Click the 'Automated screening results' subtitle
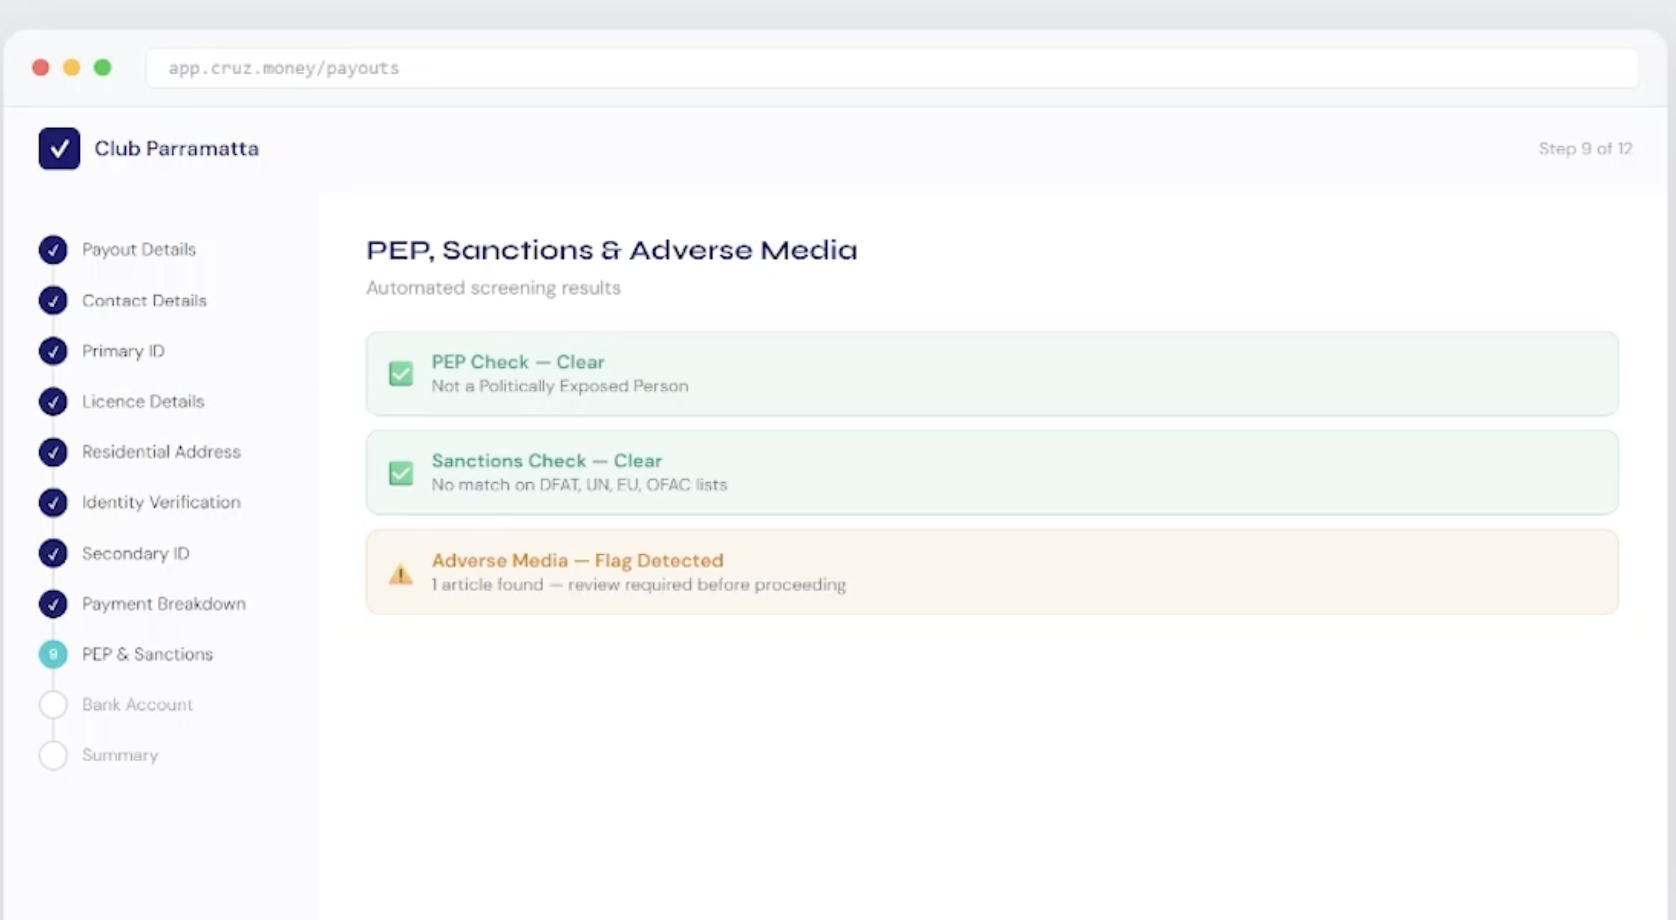 tap(493, 288)
